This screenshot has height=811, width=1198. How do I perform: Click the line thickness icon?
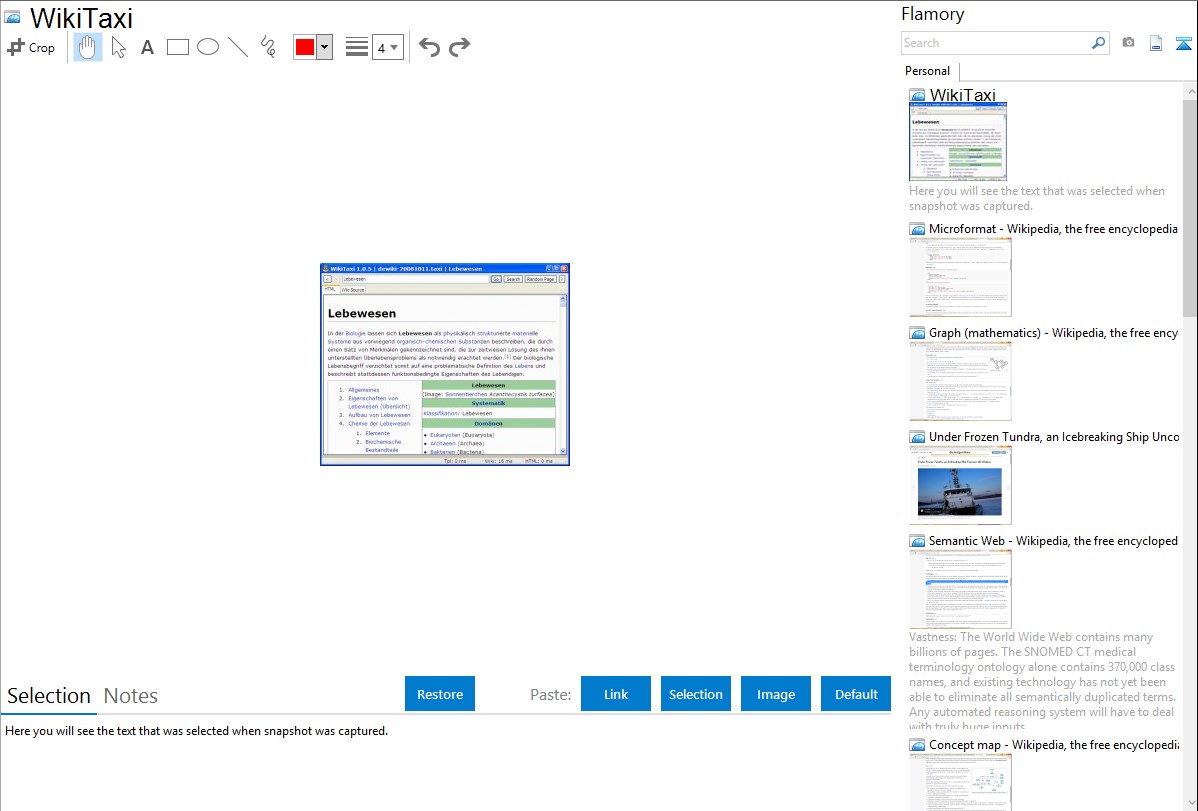(x=356, y=47)
